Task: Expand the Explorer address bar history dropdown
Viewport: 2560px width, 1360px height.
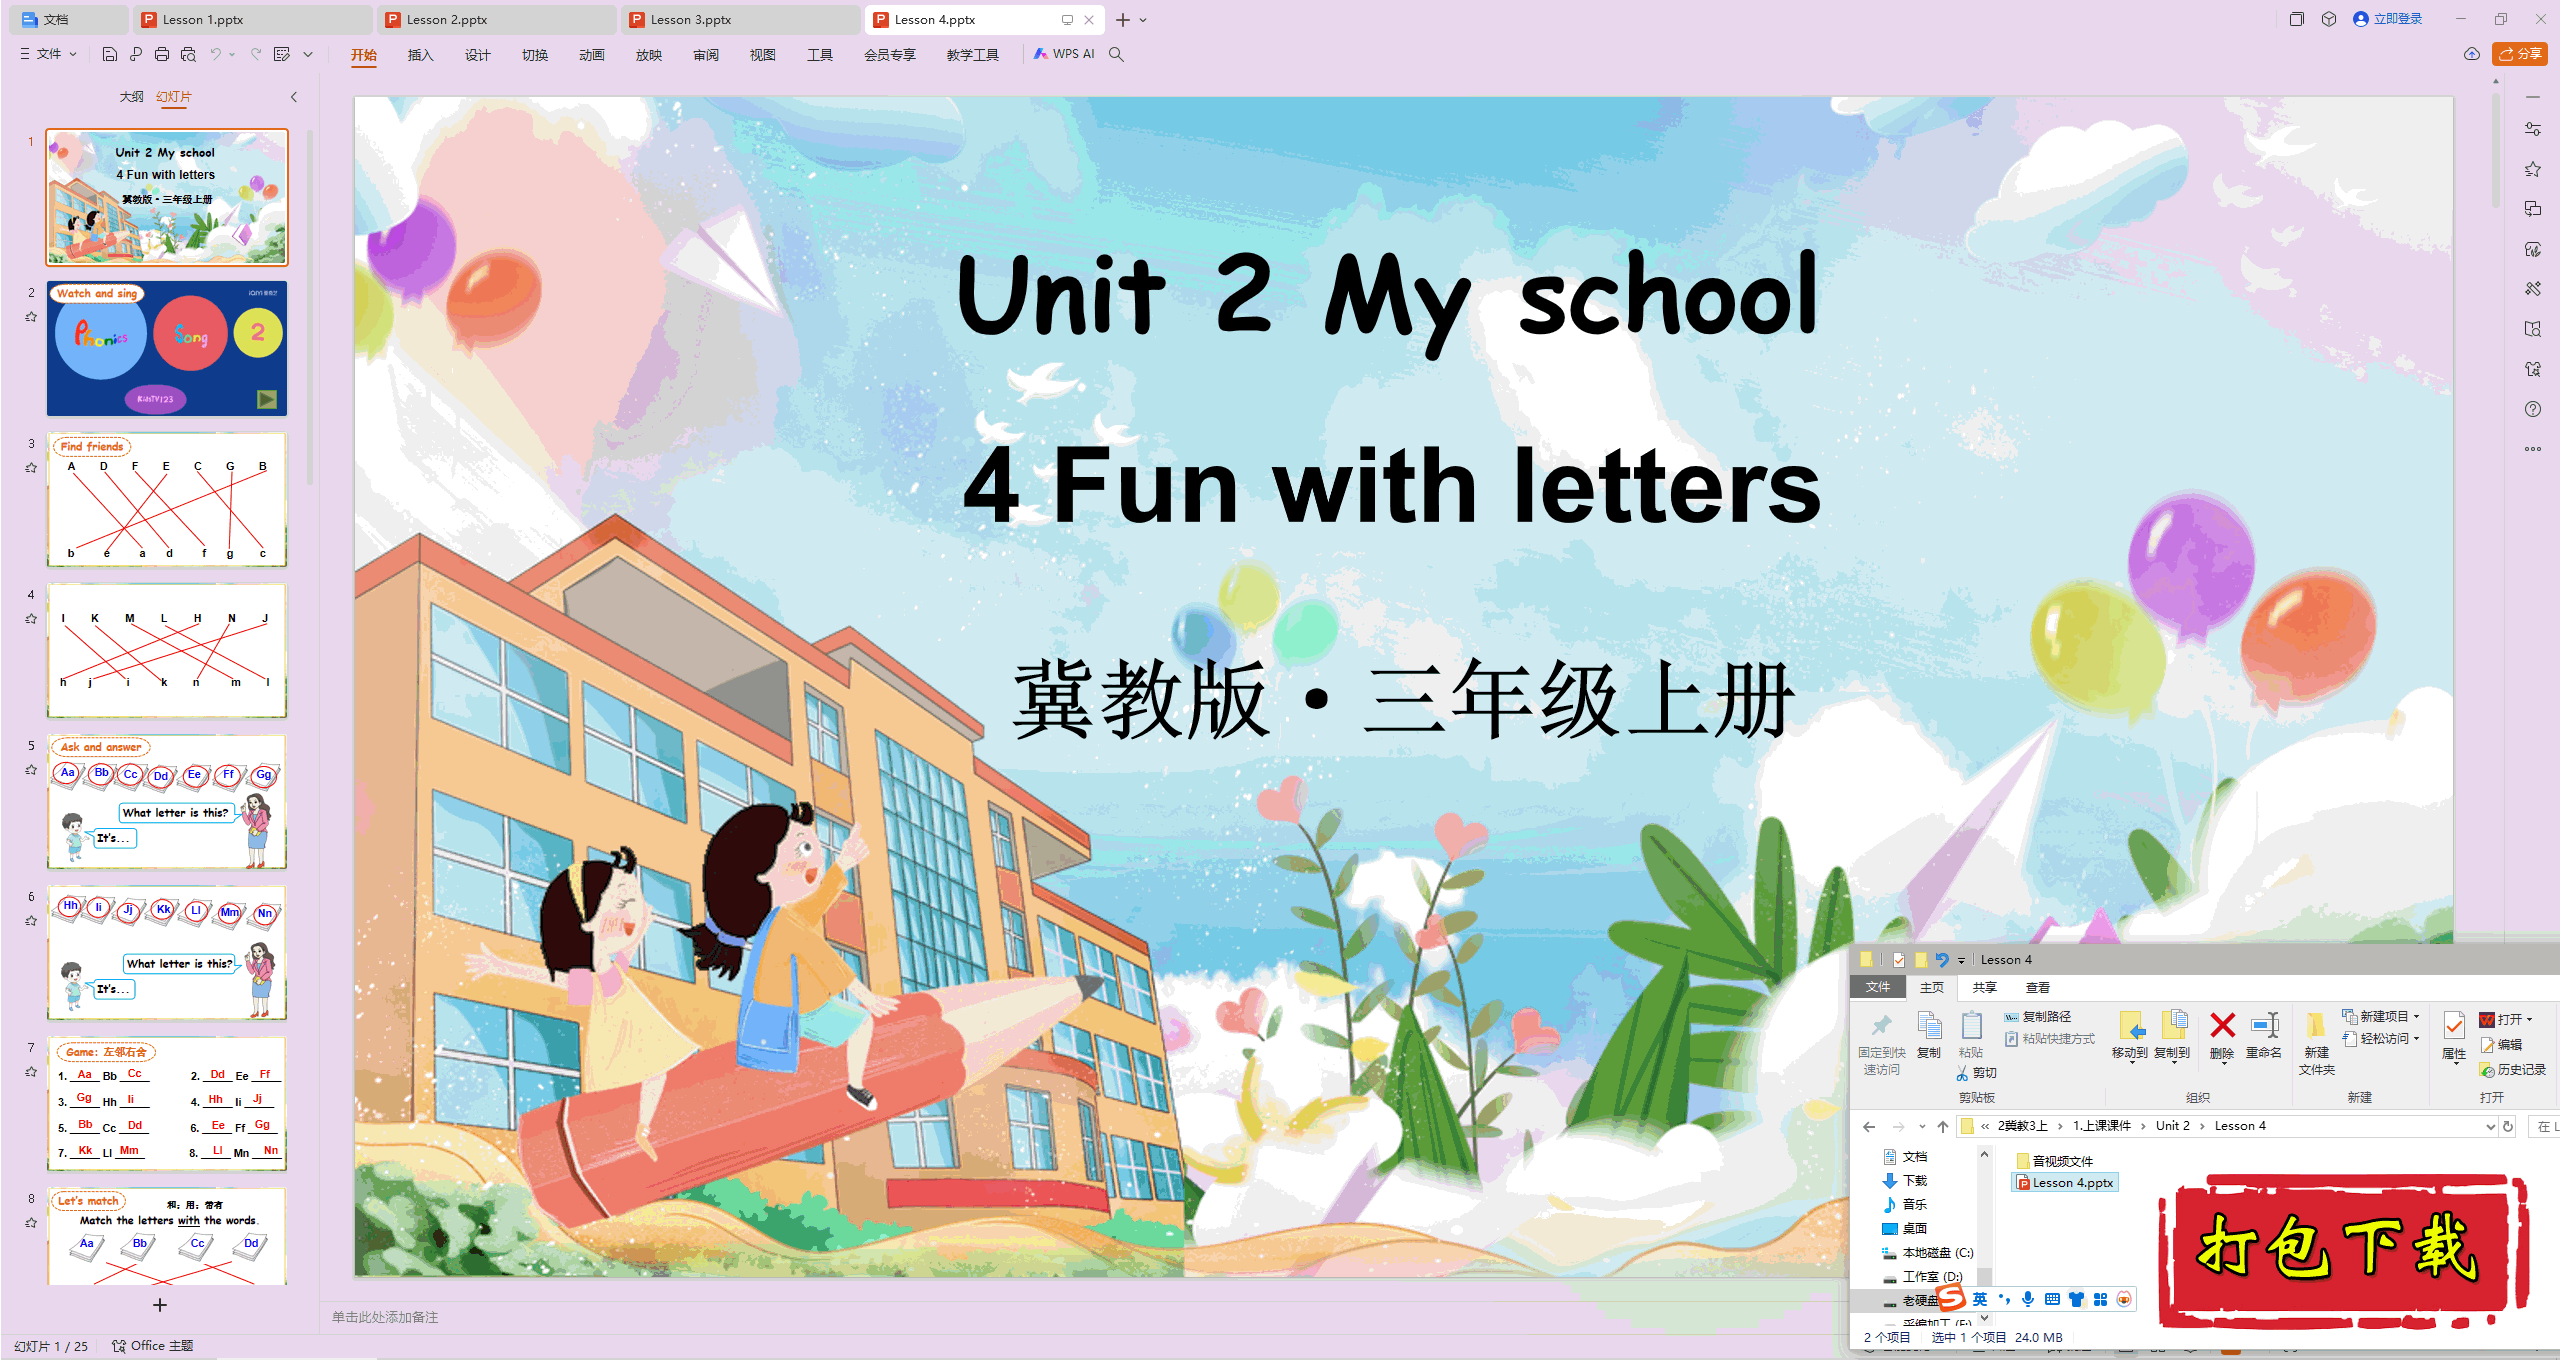Action: click(x=2490, y=1126)
